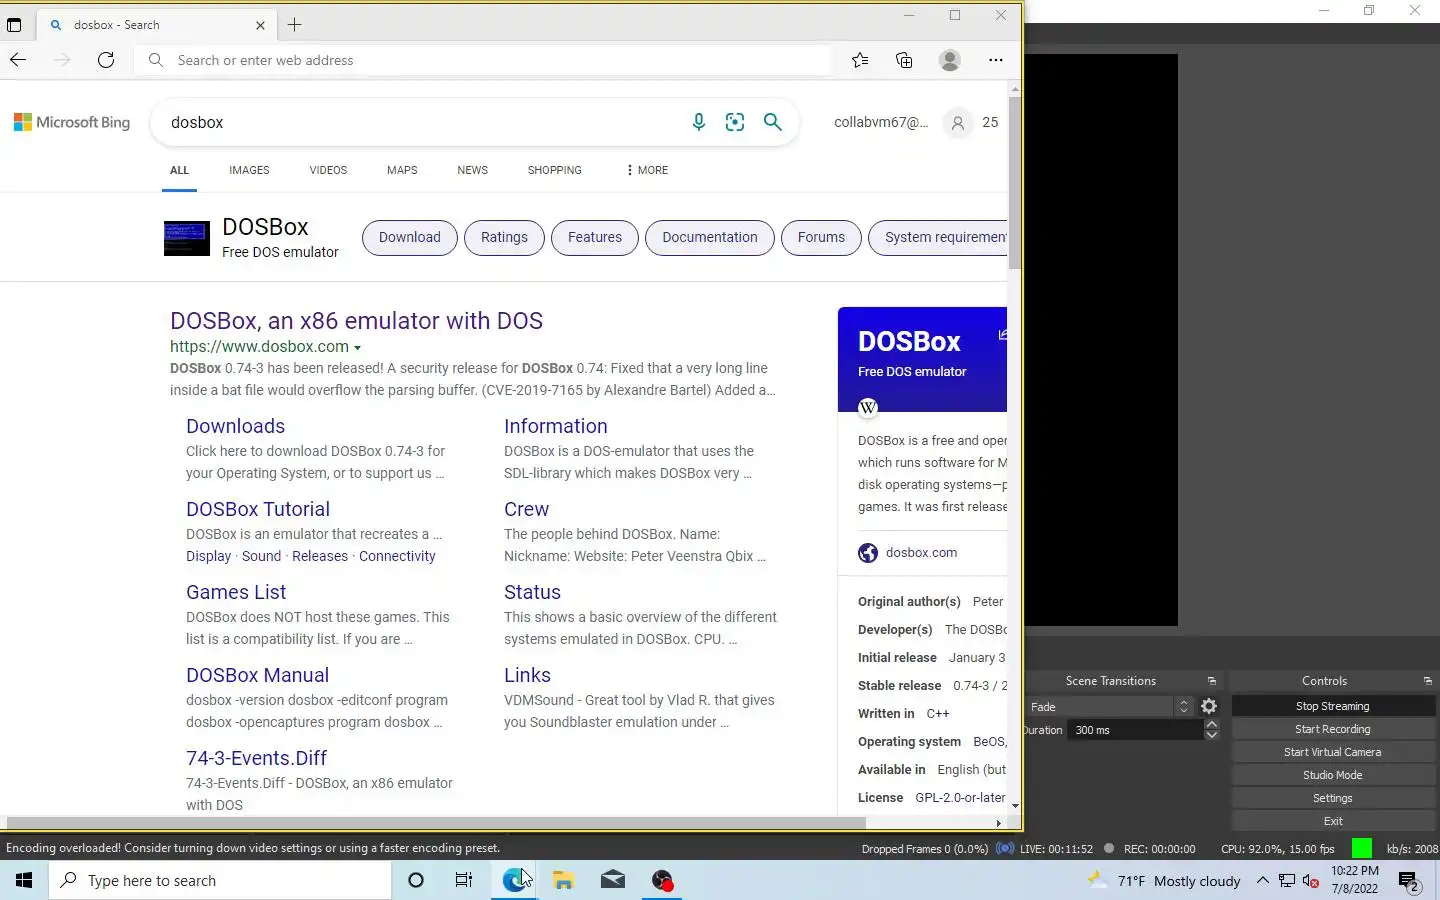Image resolution: width=1440 pixels, height=900 pixels.
Task: Click the DOSBox thumbnail image
Action: coord(187,238)
